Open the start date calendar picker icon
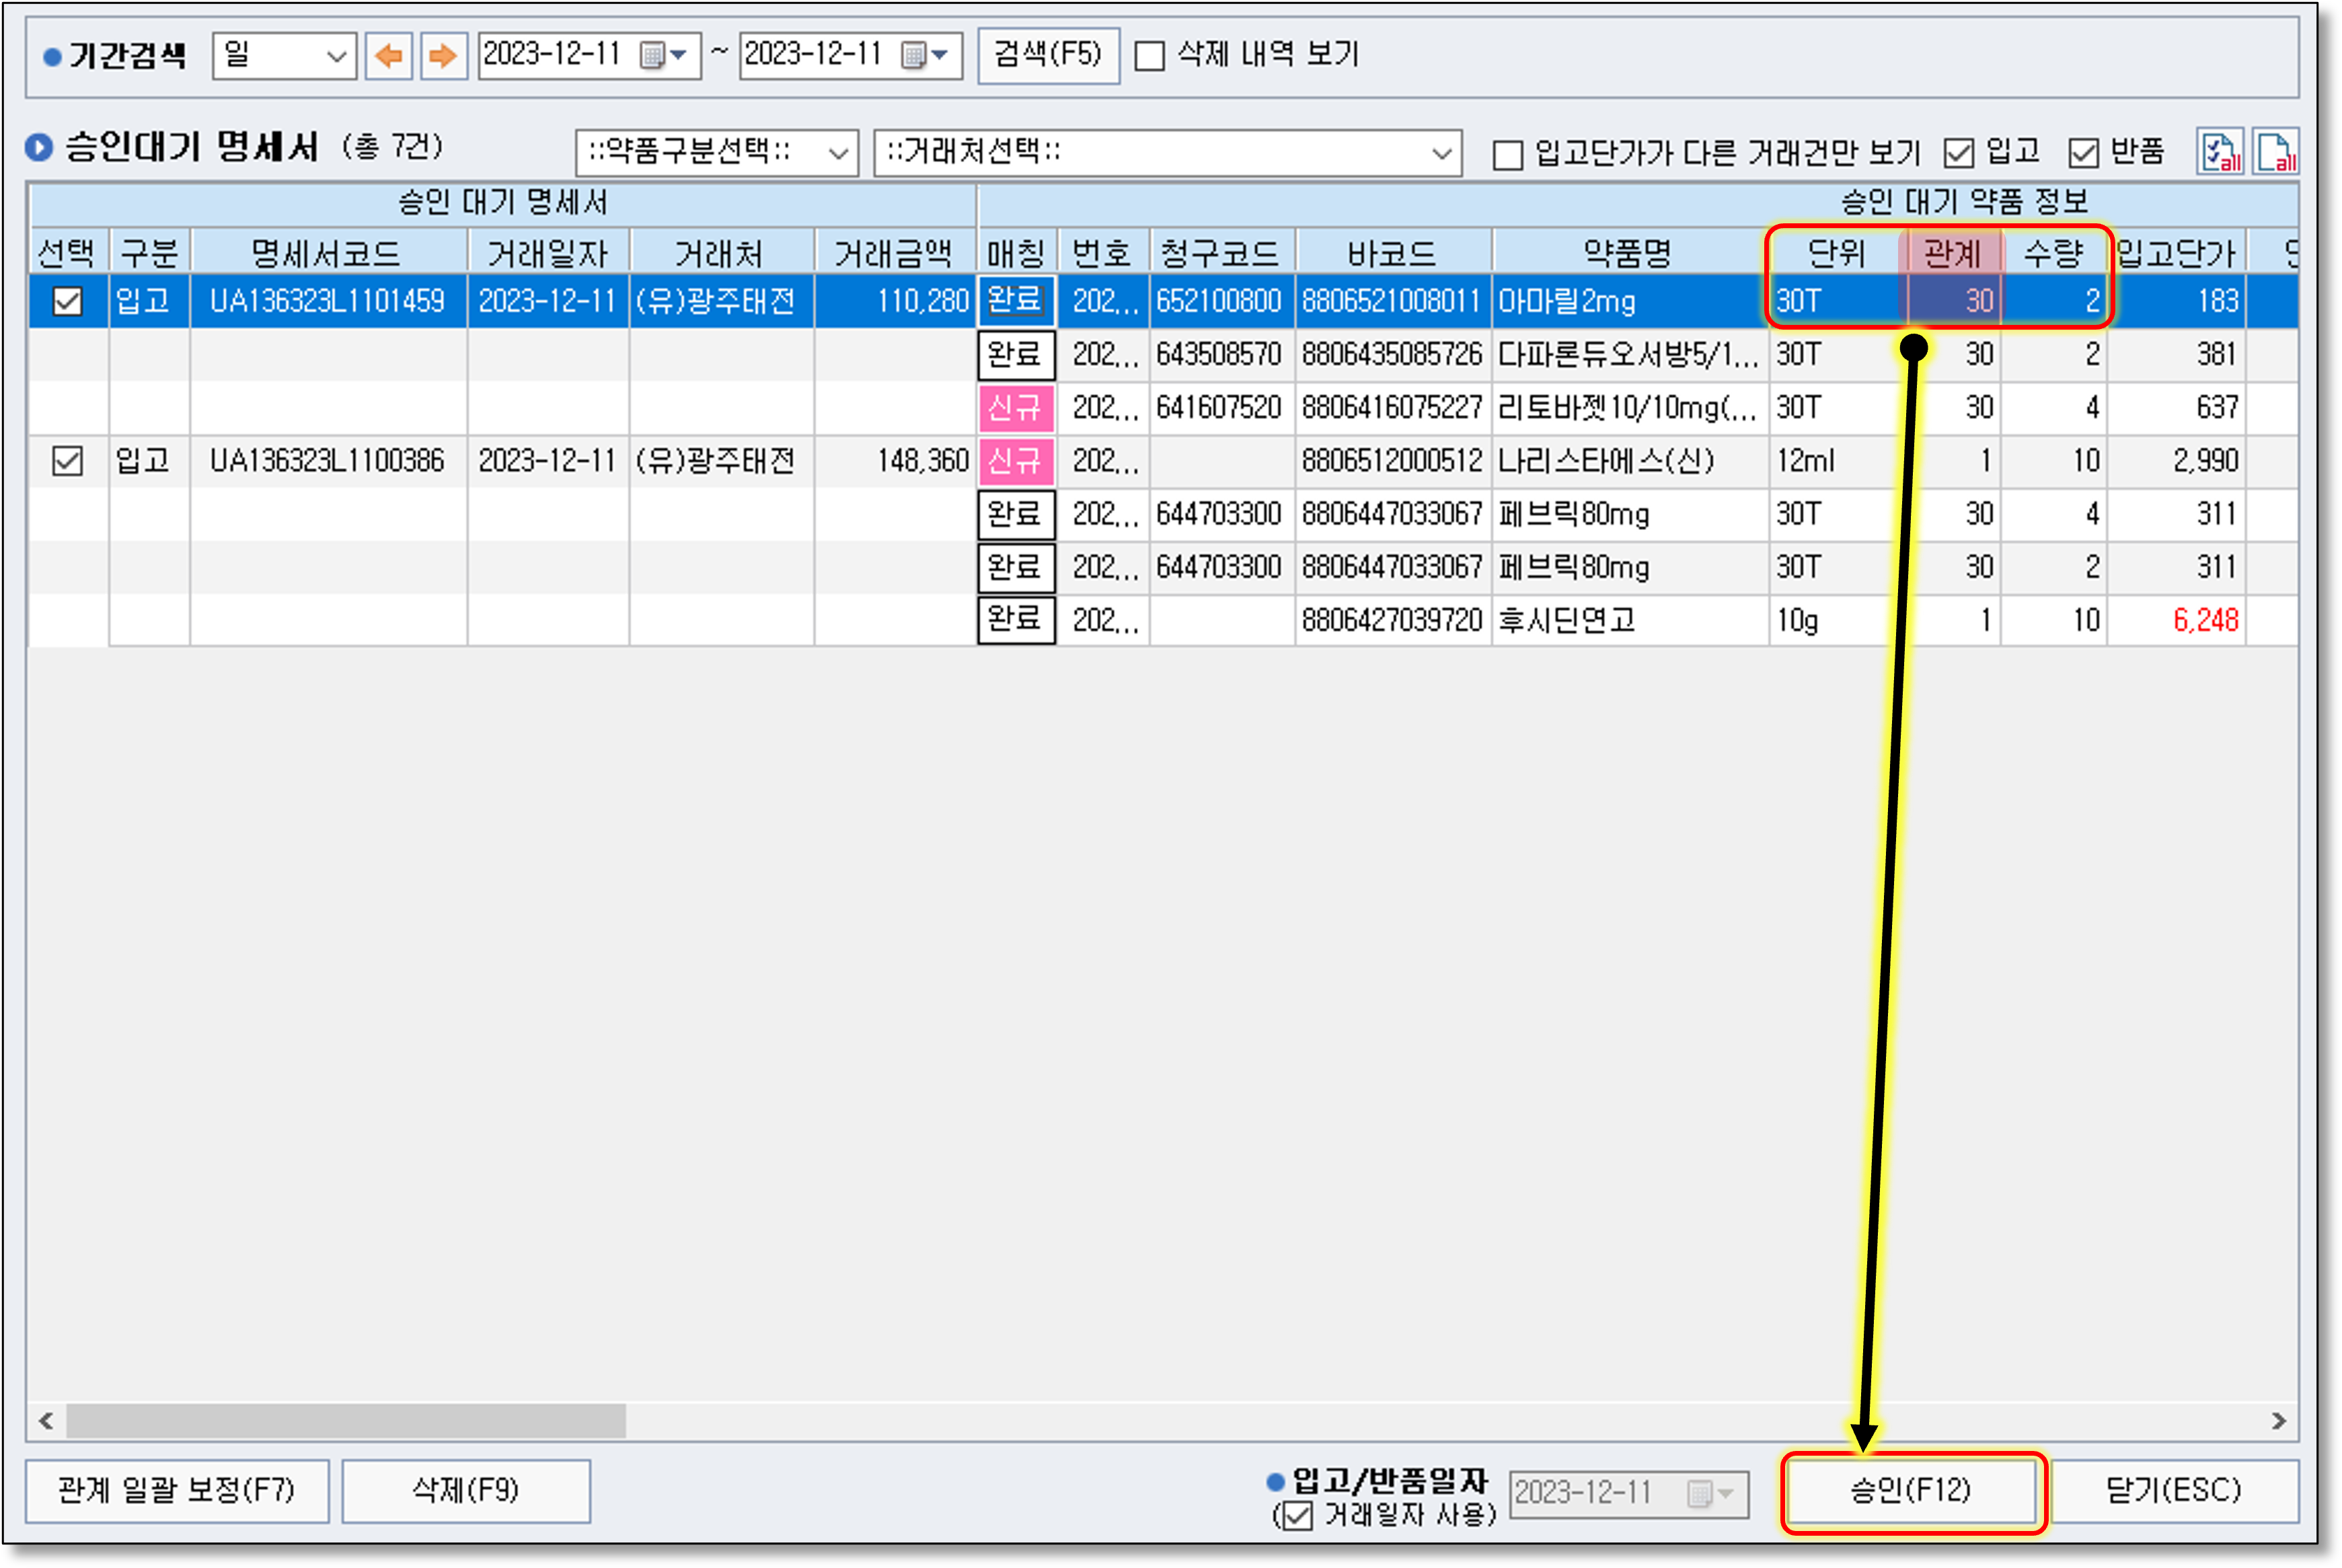This screenshot has height=1568, width=2342. (x=653, y=55)
